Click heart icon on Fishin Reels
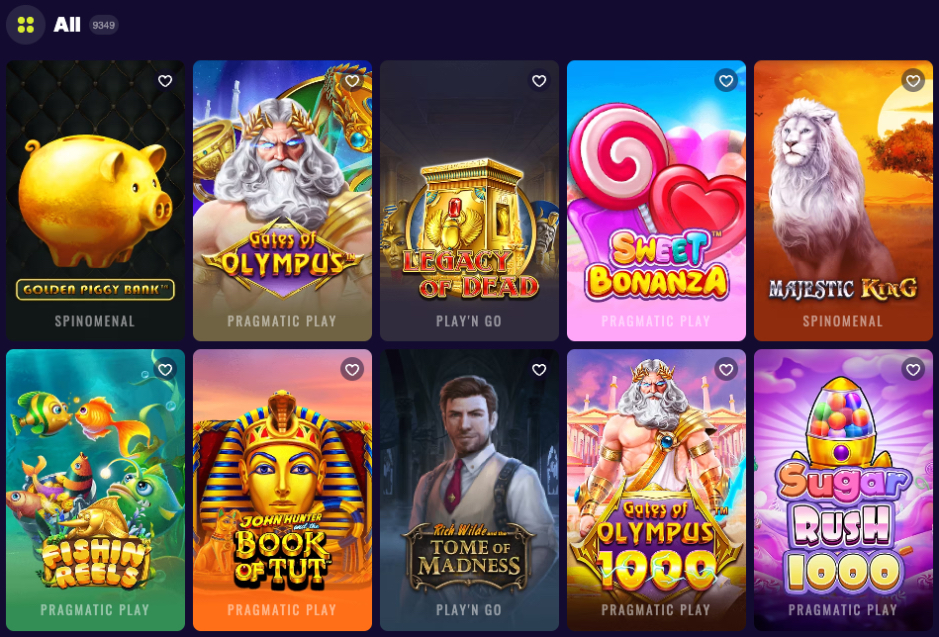The height and width of the screenshot is (637, 939). click(x=165, y=370)
